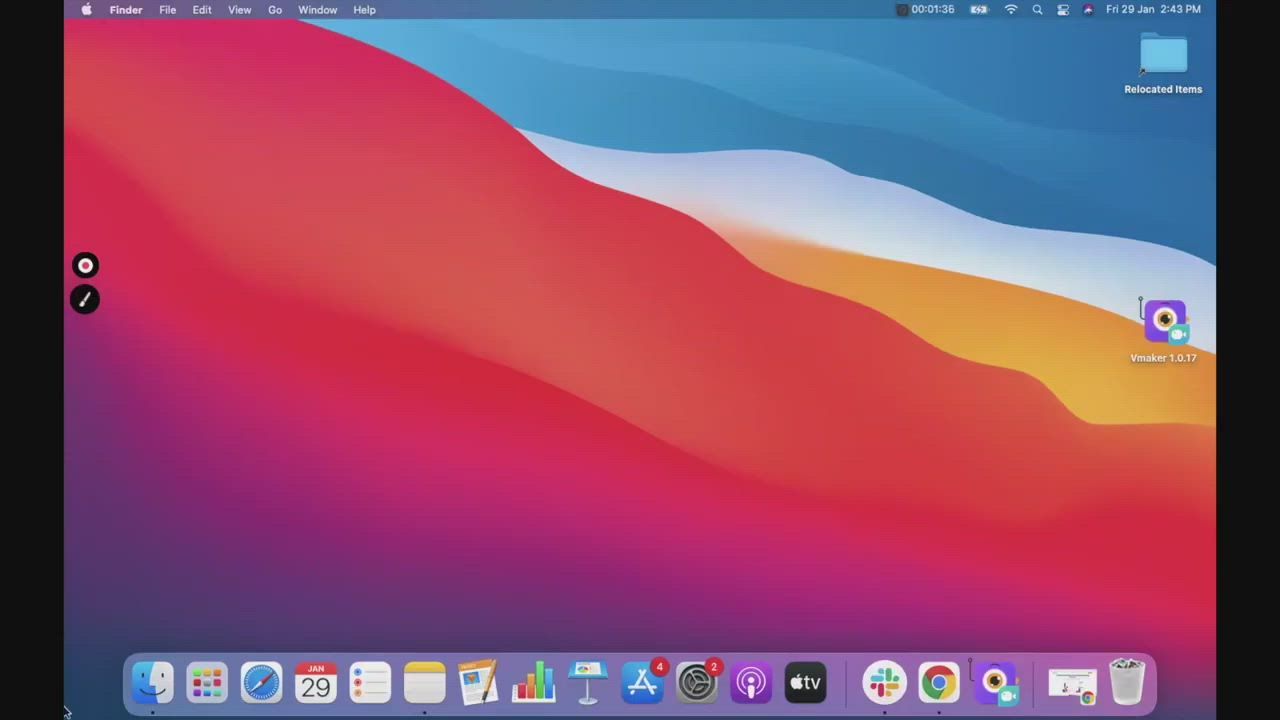Open Calendar showing JAN 29

point(315,683)
